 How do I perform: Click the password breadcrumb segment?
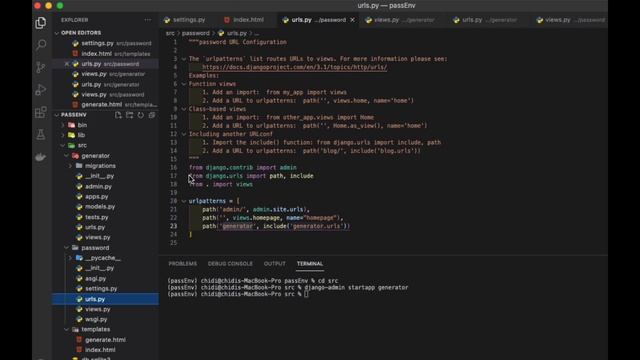click(196, 33)
